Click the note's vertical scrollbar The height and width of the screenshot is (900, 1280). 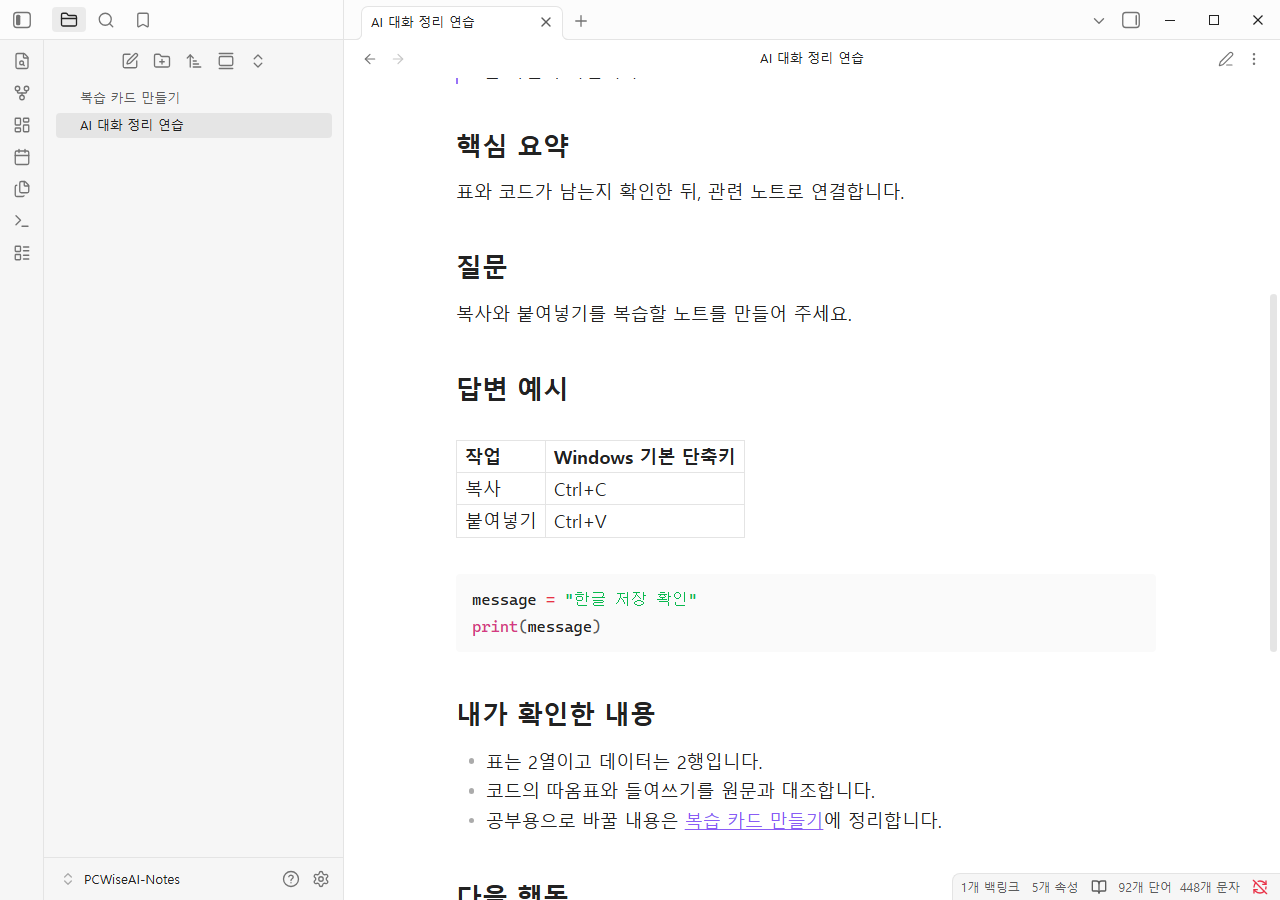[1273, 472]
